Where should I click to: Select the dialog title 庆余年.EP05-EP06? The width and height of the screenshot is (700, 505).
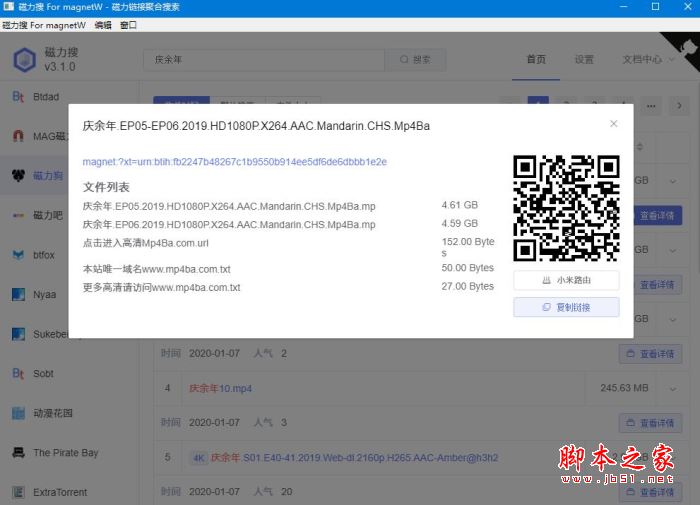pos(256,126)
